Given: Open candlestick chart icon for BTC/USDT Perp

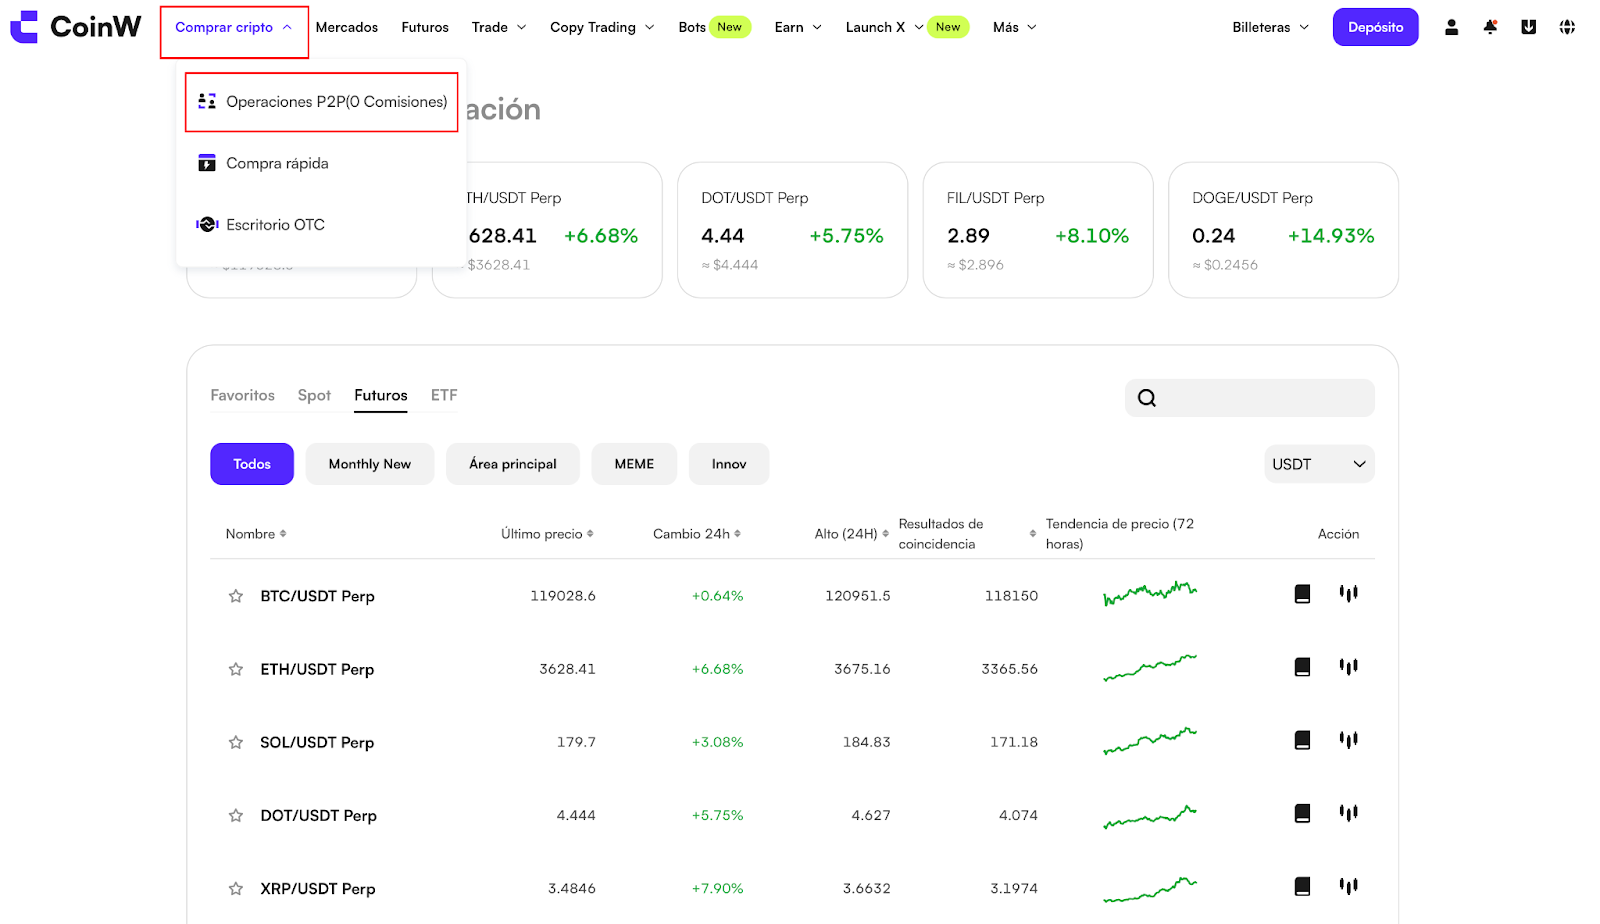Looking at the screenshot, I should pyautogui.click(x=1349, y=594).
